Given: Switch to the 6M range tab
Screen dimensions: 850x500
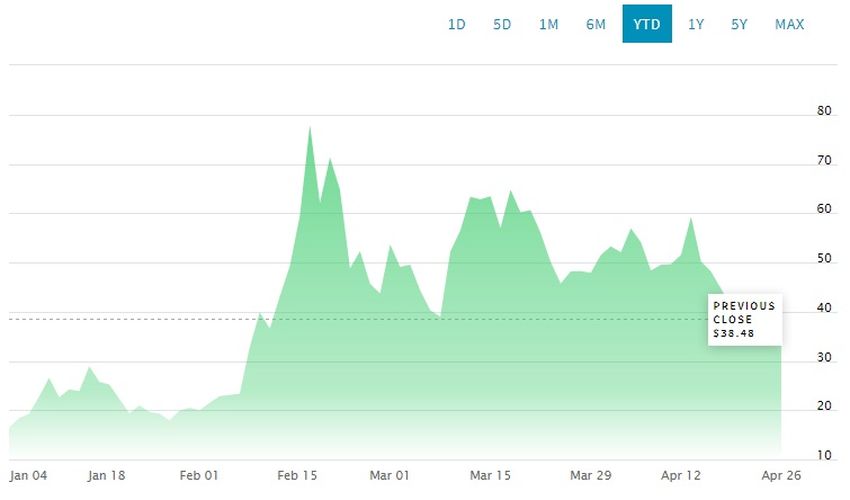Looking at the screenshot, I should coord(595,24).
